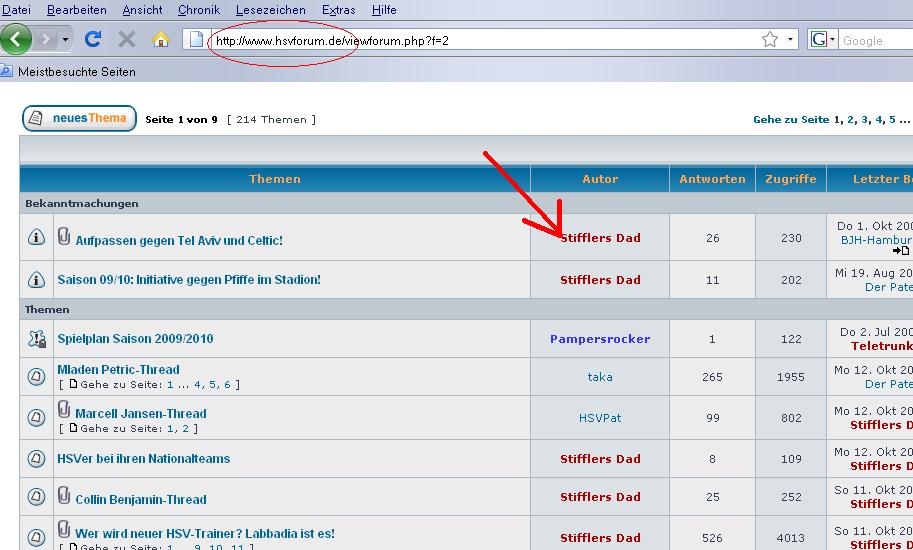Click announcement icon beside Saison 09/10 topic
Screen dimensions: 913x550
36,280
